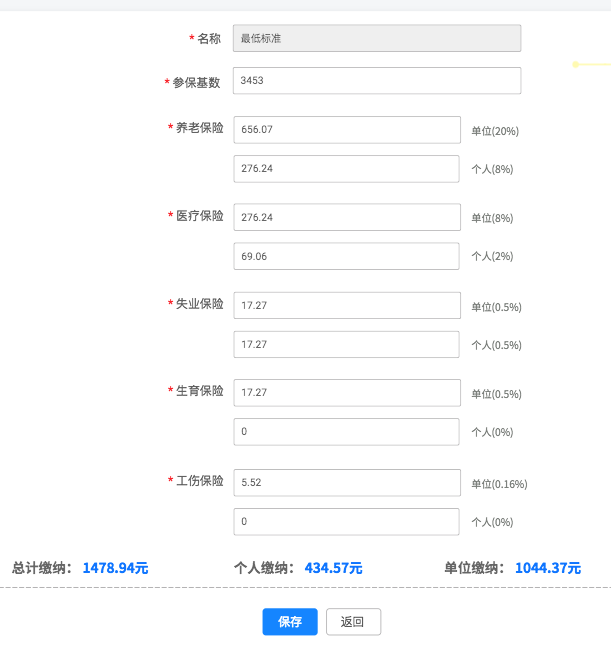This screenshot has width=611, height=657.
Task: Click the 返回 button
Action: coord(353,622)
